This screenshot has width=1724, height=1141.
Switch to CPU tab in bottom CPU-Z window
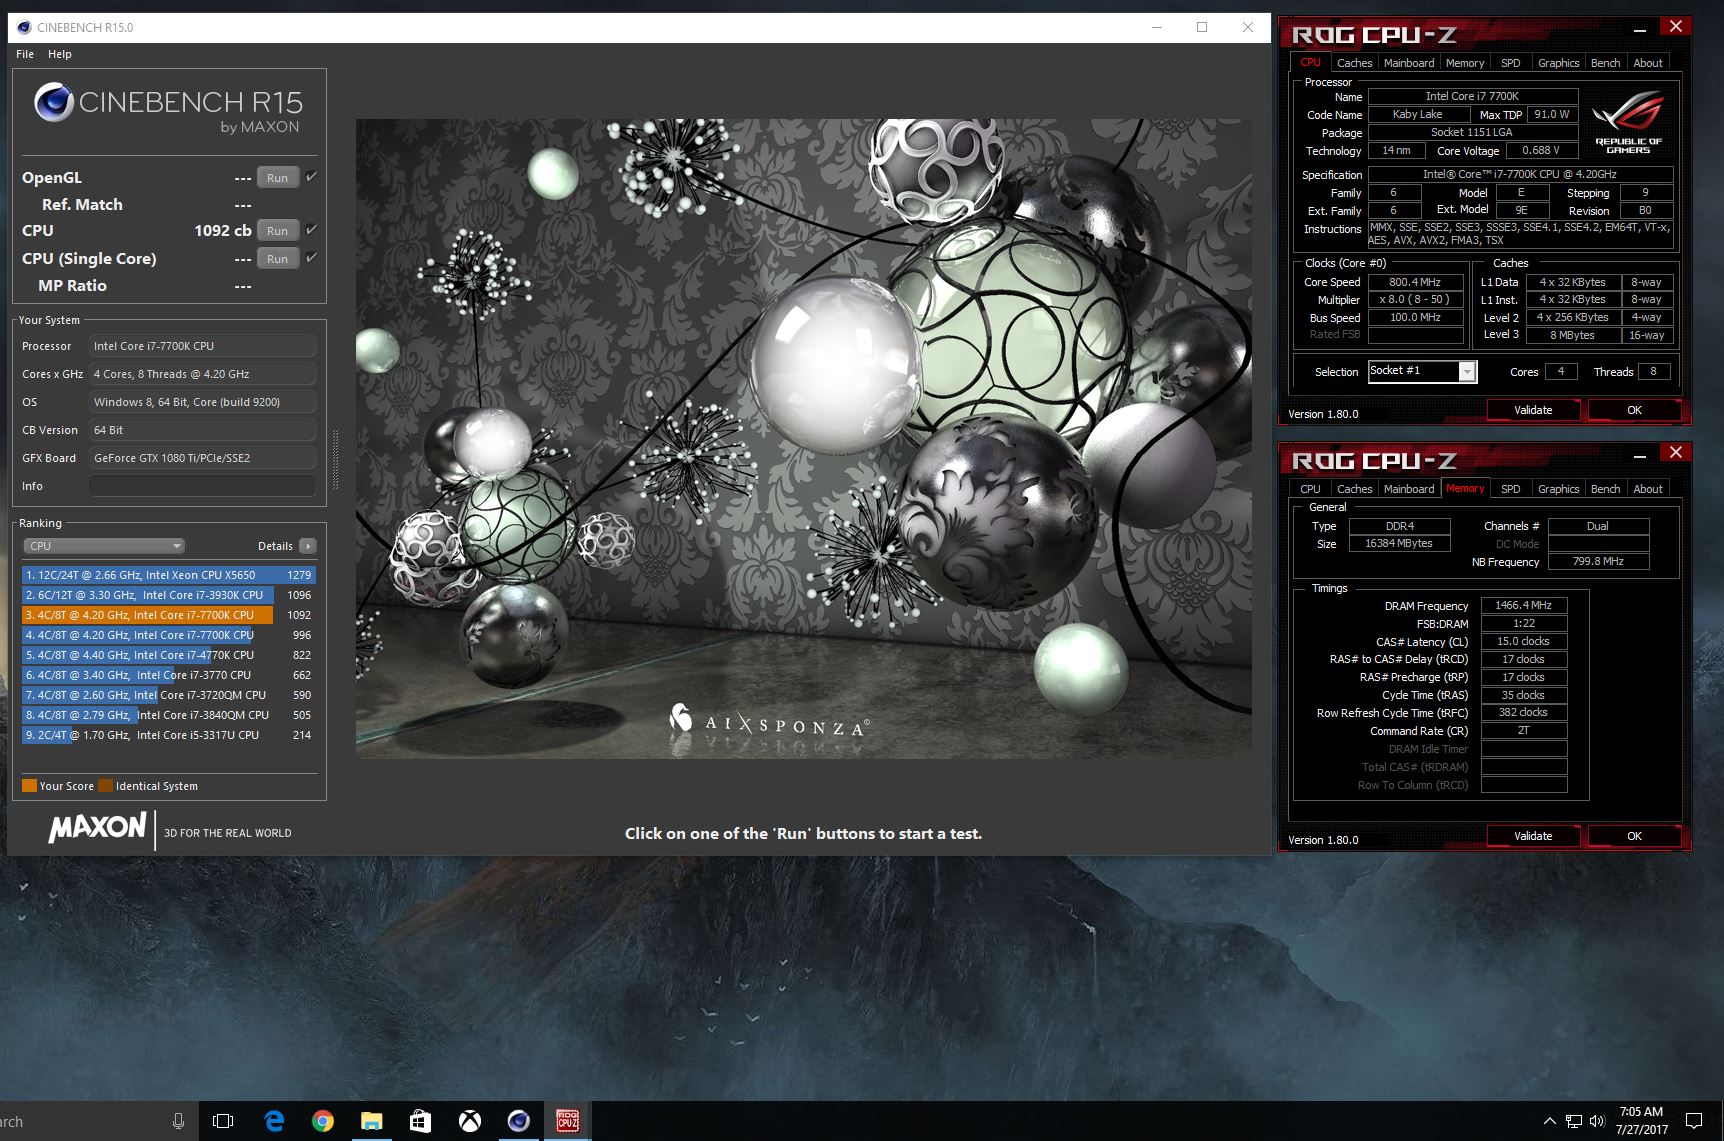(x=1310, y=489)
